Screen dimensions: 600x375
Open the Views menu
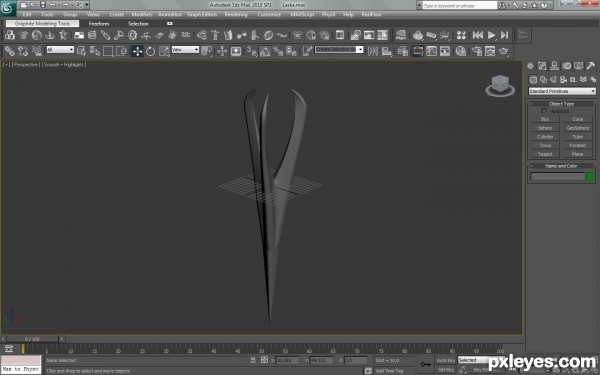(93, 15)
